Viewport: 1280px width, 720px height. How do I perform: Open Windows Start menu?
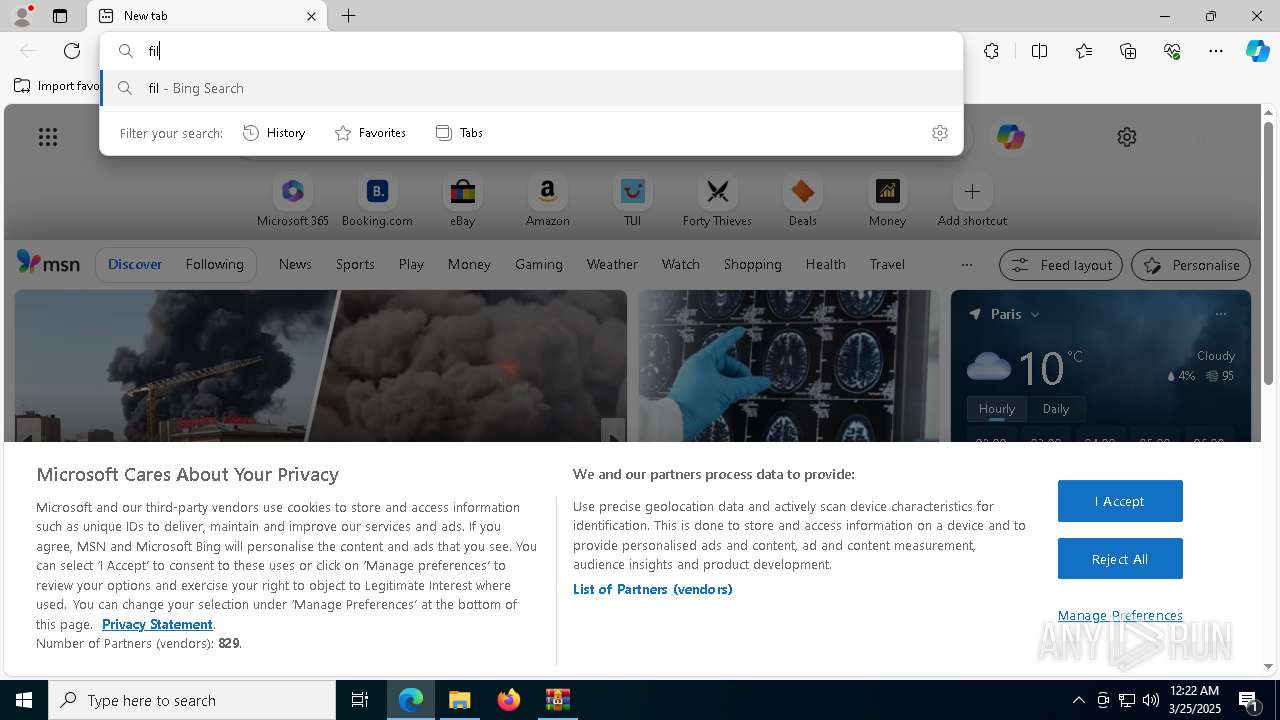coord(24,700)
